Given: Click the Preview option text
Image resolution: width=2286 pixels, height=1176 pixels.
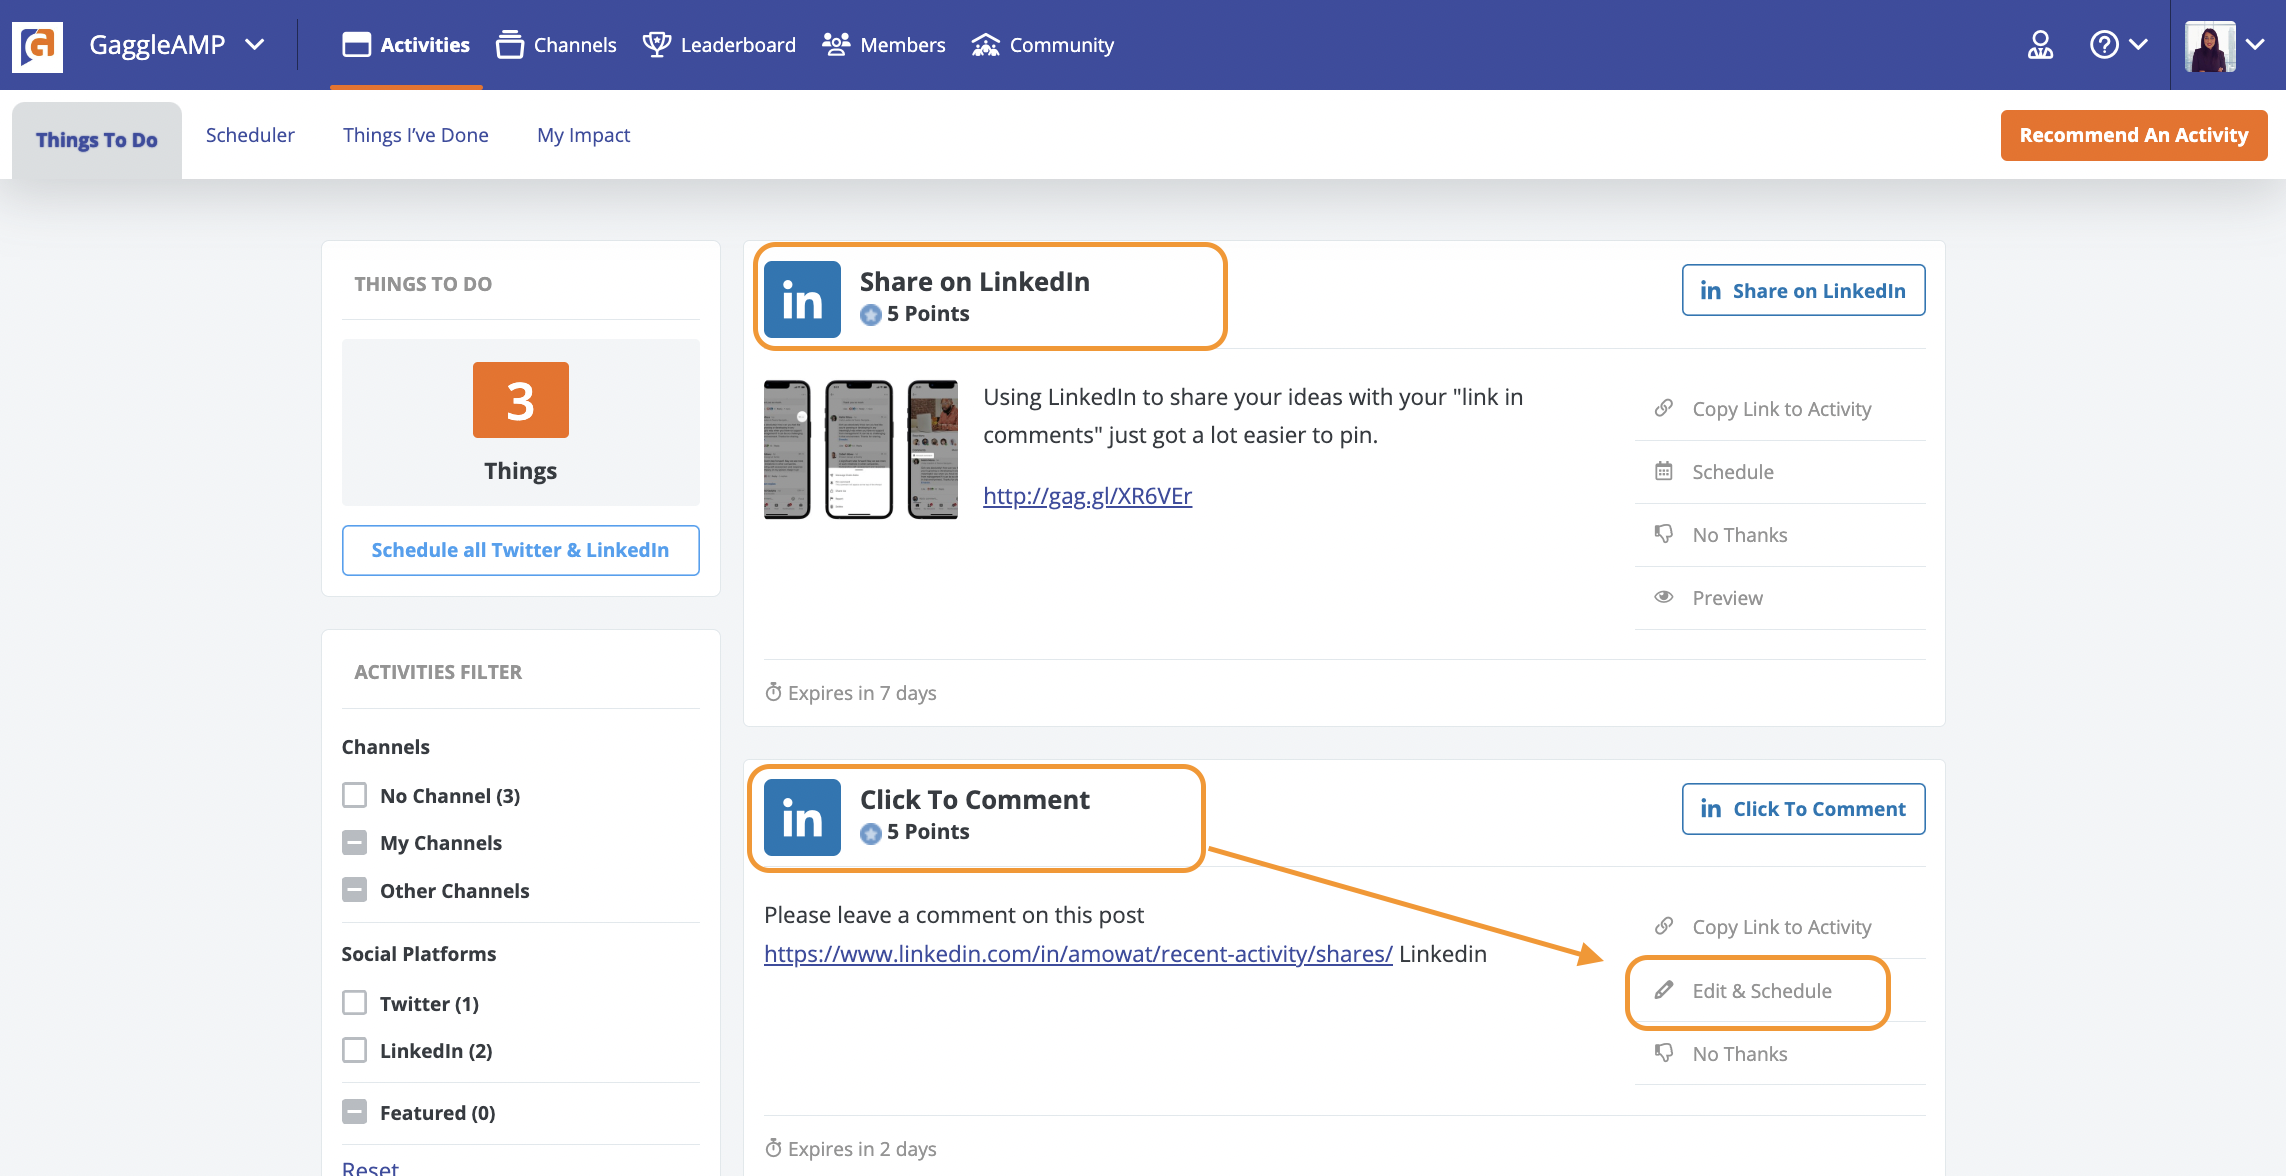Looking at the screenshot, I should (x=1728, y=598).
